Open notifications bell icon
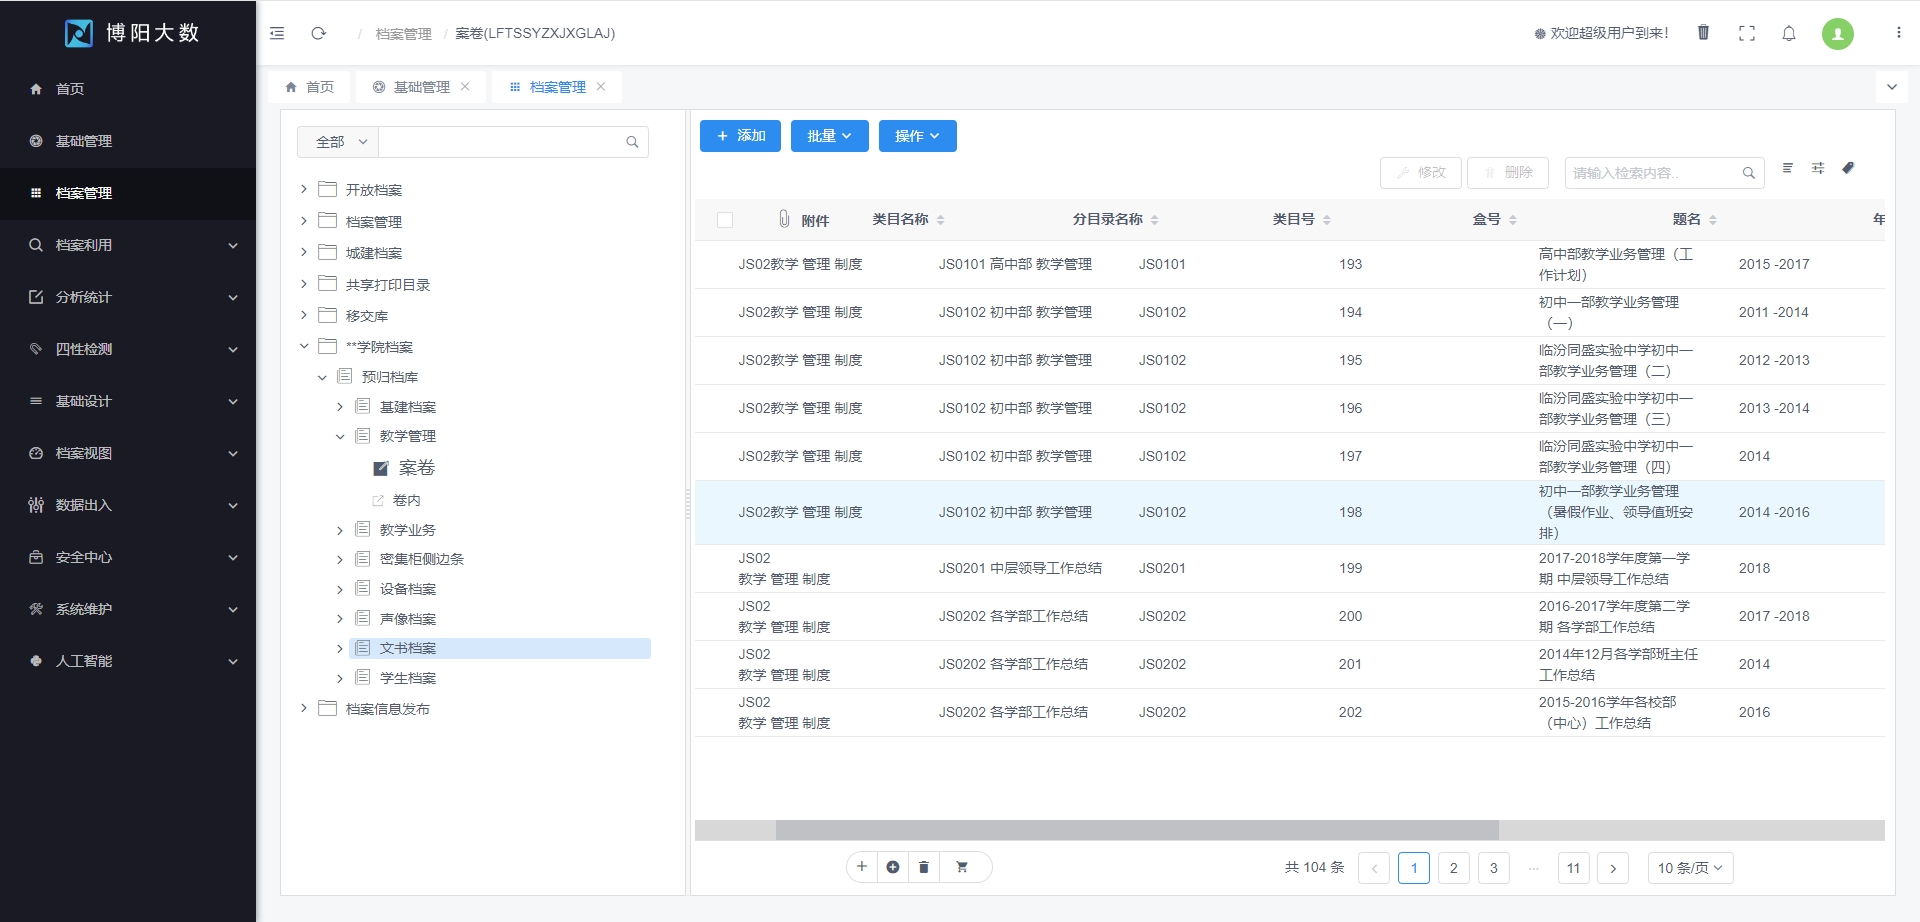Image resolution: width=1920 pixels, height=922 pixels. tap(1789, 33)
